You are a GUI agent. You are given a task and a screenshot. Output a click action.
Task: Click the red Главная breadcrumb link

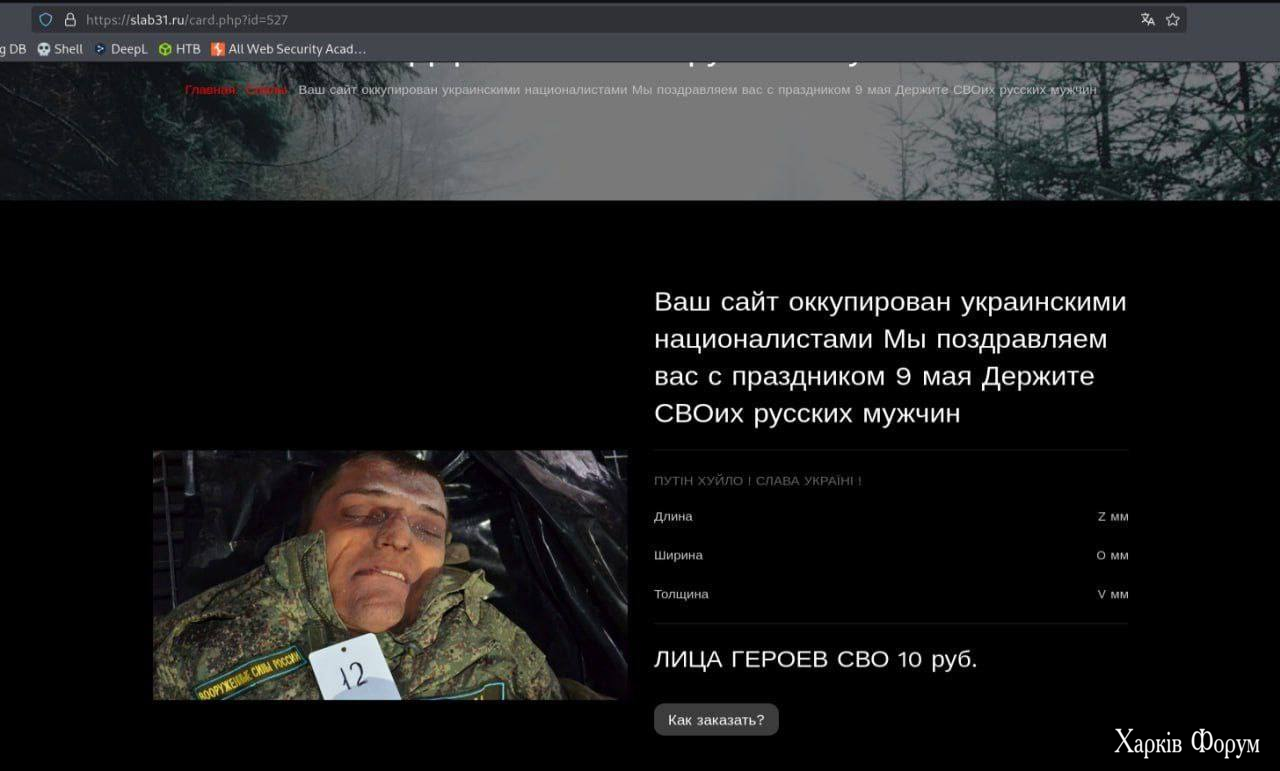[211, 90]
